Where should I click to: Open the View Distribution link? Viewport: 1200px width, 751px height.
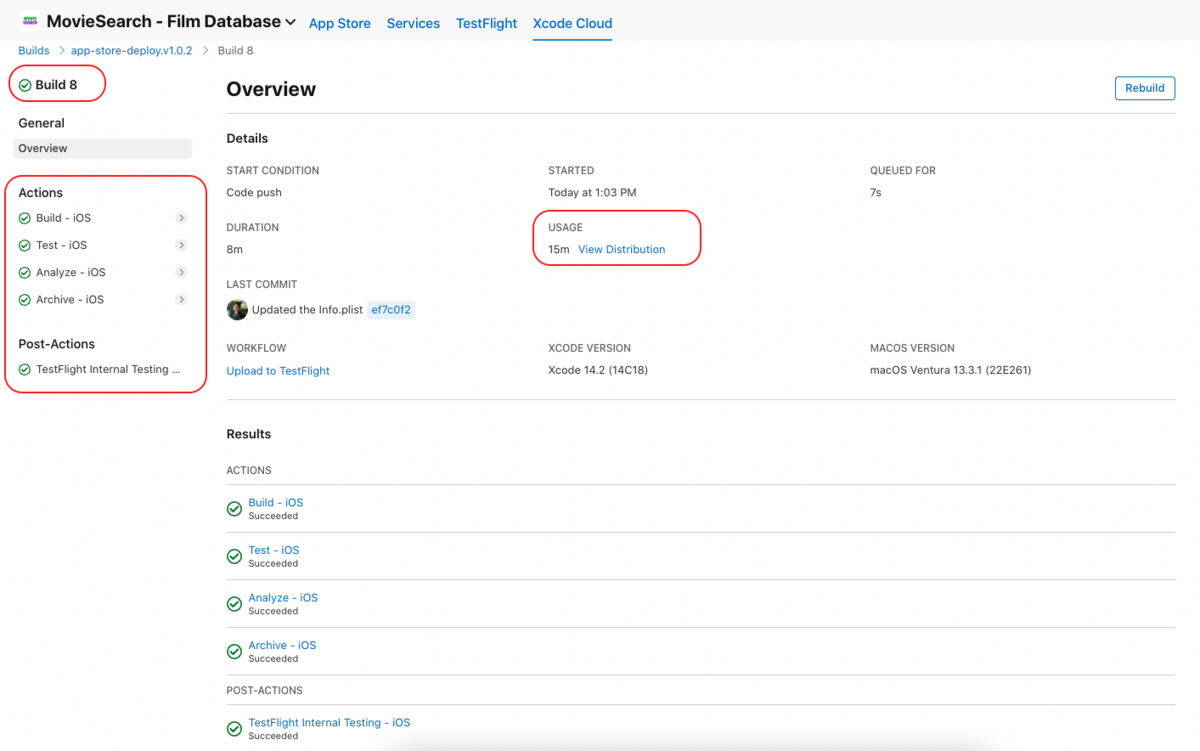pos(621,249)
